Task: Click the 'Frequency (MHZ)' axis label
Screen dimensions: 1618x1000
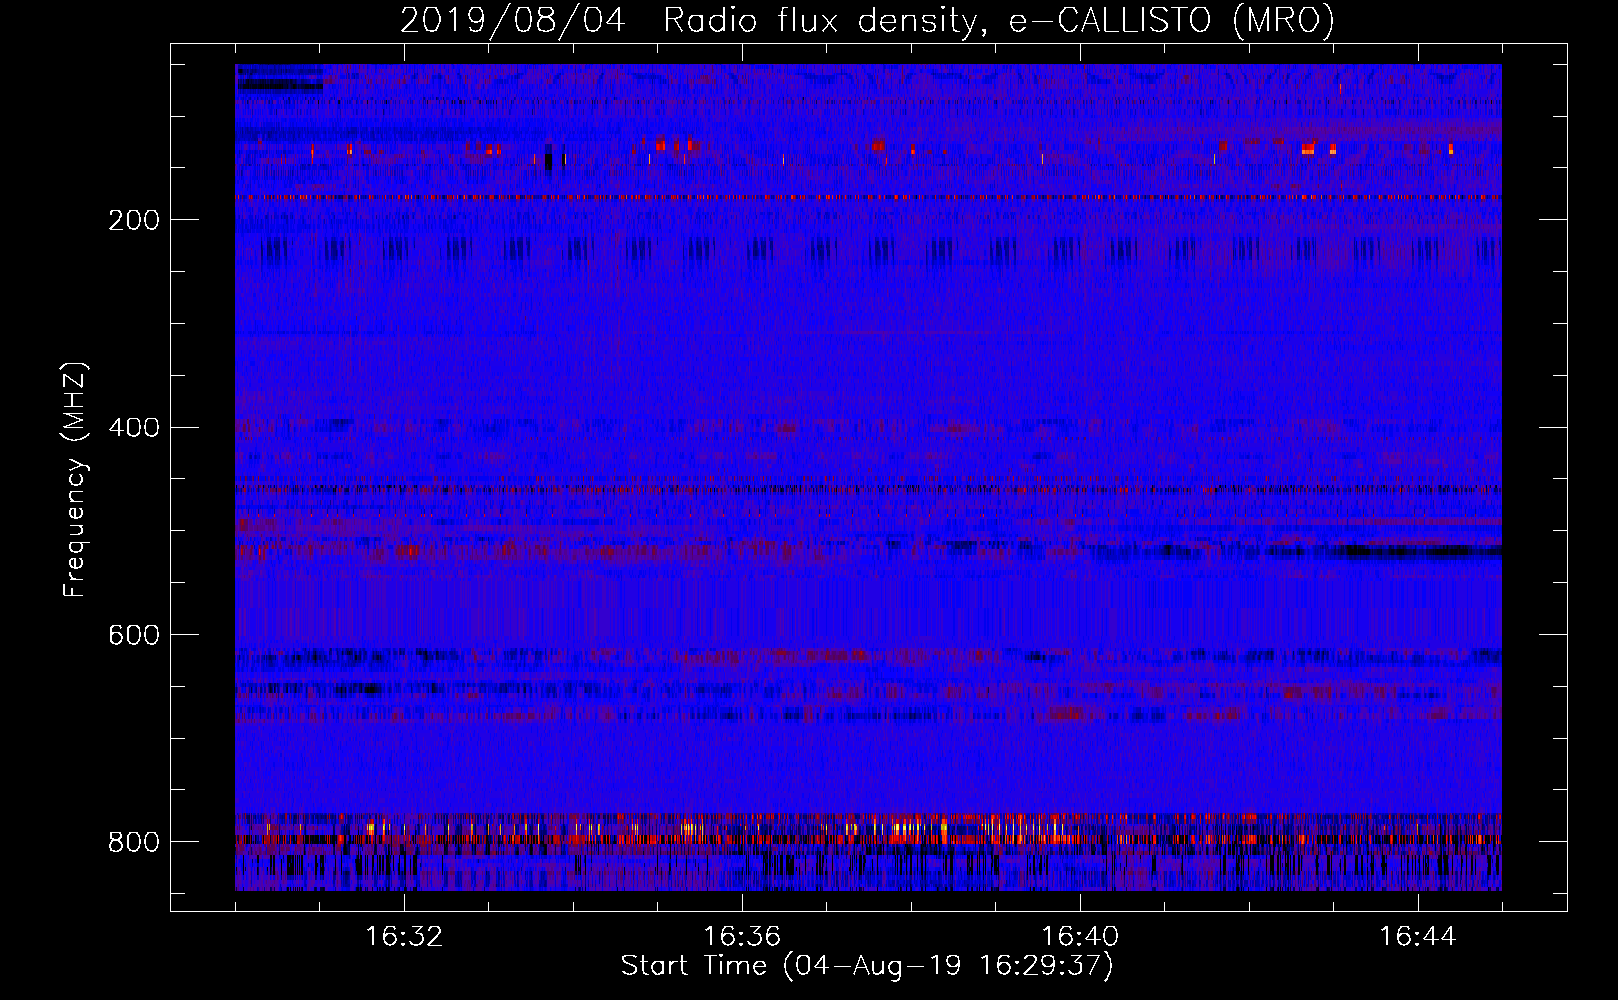Action: pos(75,479)
